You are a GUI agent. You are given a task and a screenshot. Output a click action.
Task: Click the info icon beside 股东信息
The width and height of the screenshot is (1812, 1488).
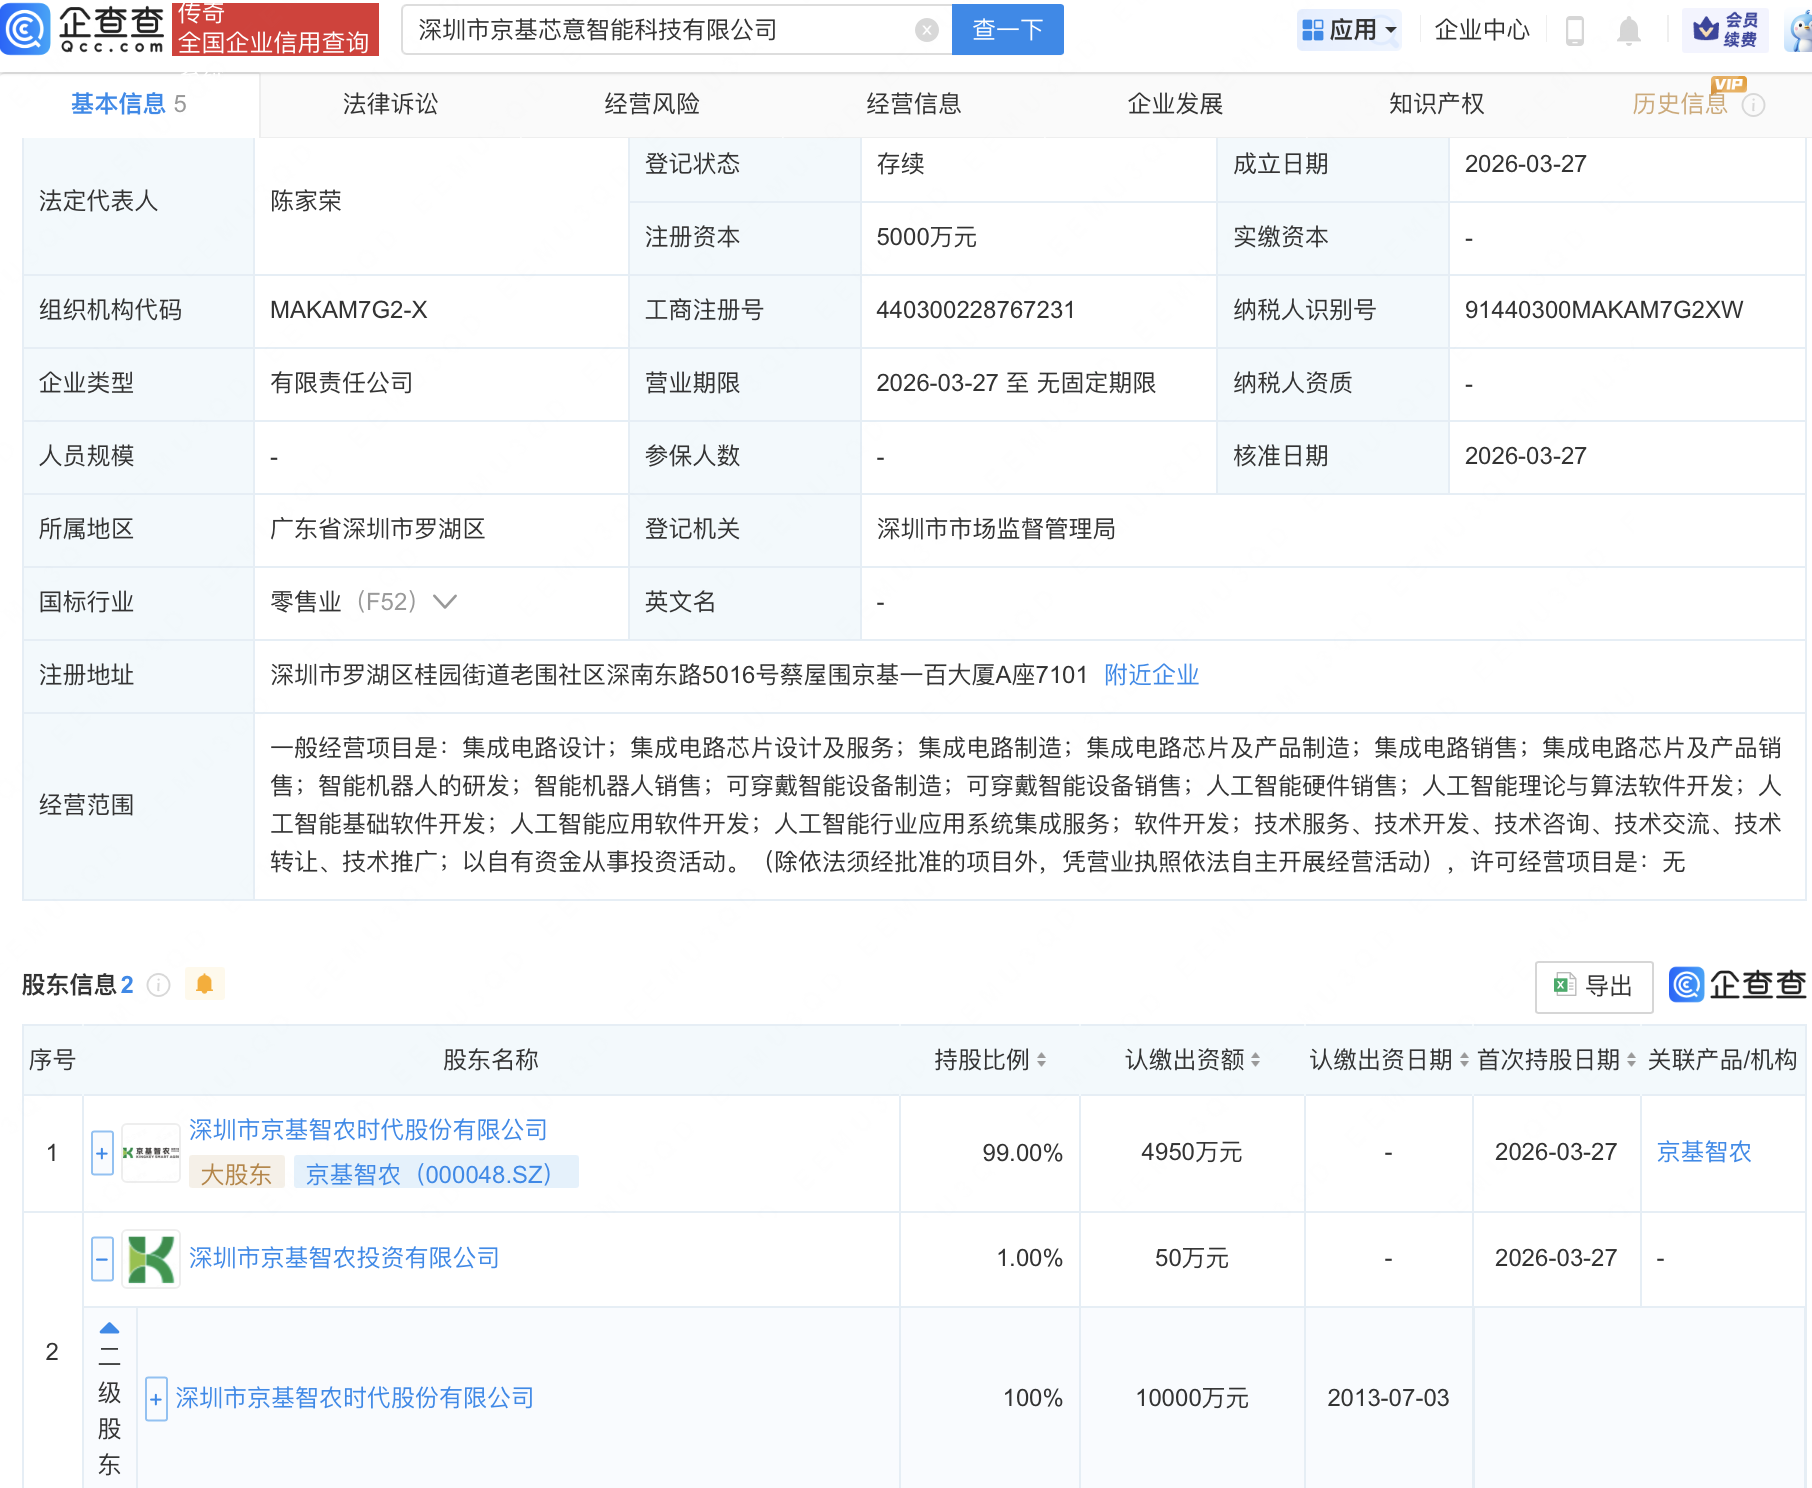[158, 985]
